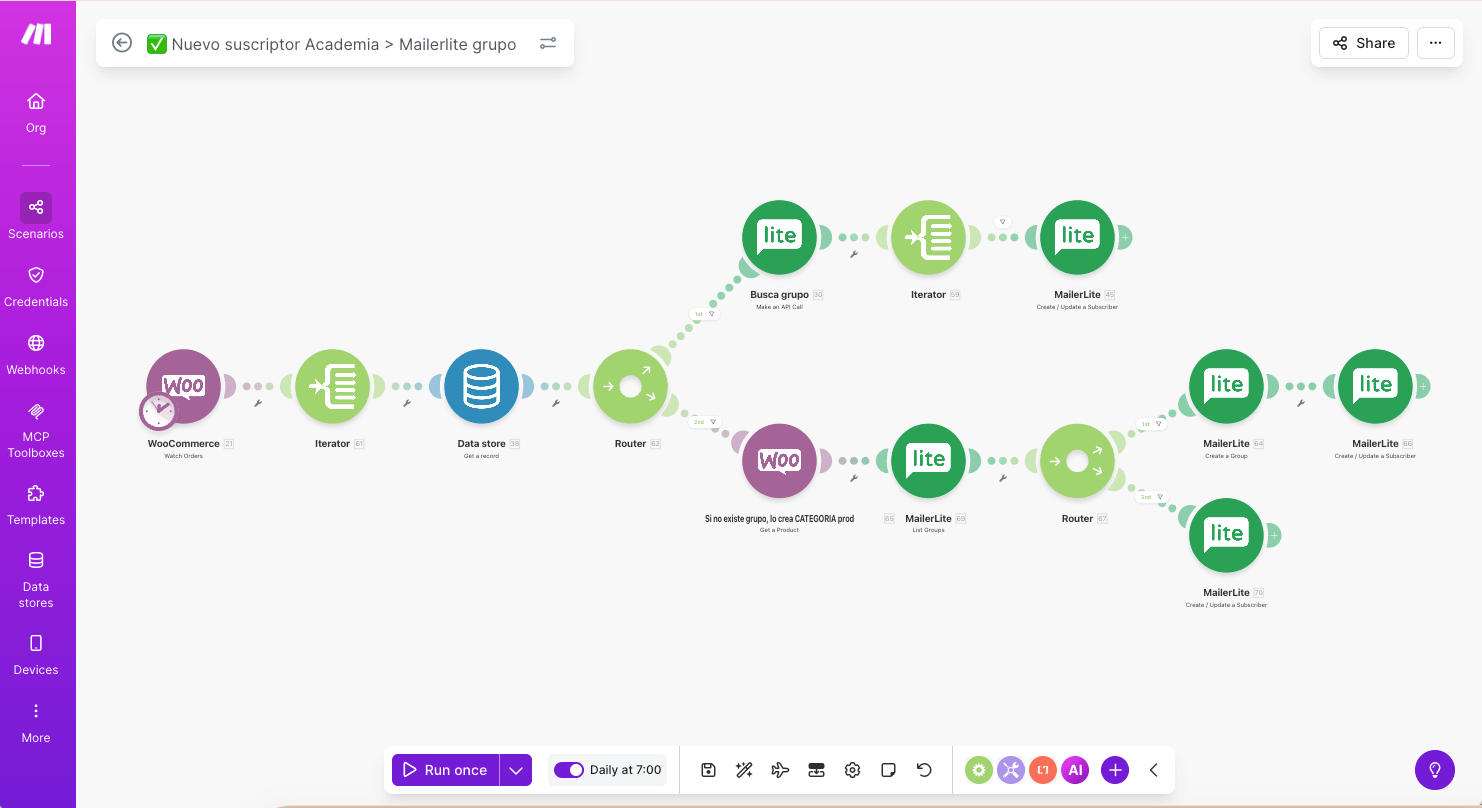Open the explain flow airplane icon
The width and height of the screenshot is (1482, 808).
tap(780, 770)
